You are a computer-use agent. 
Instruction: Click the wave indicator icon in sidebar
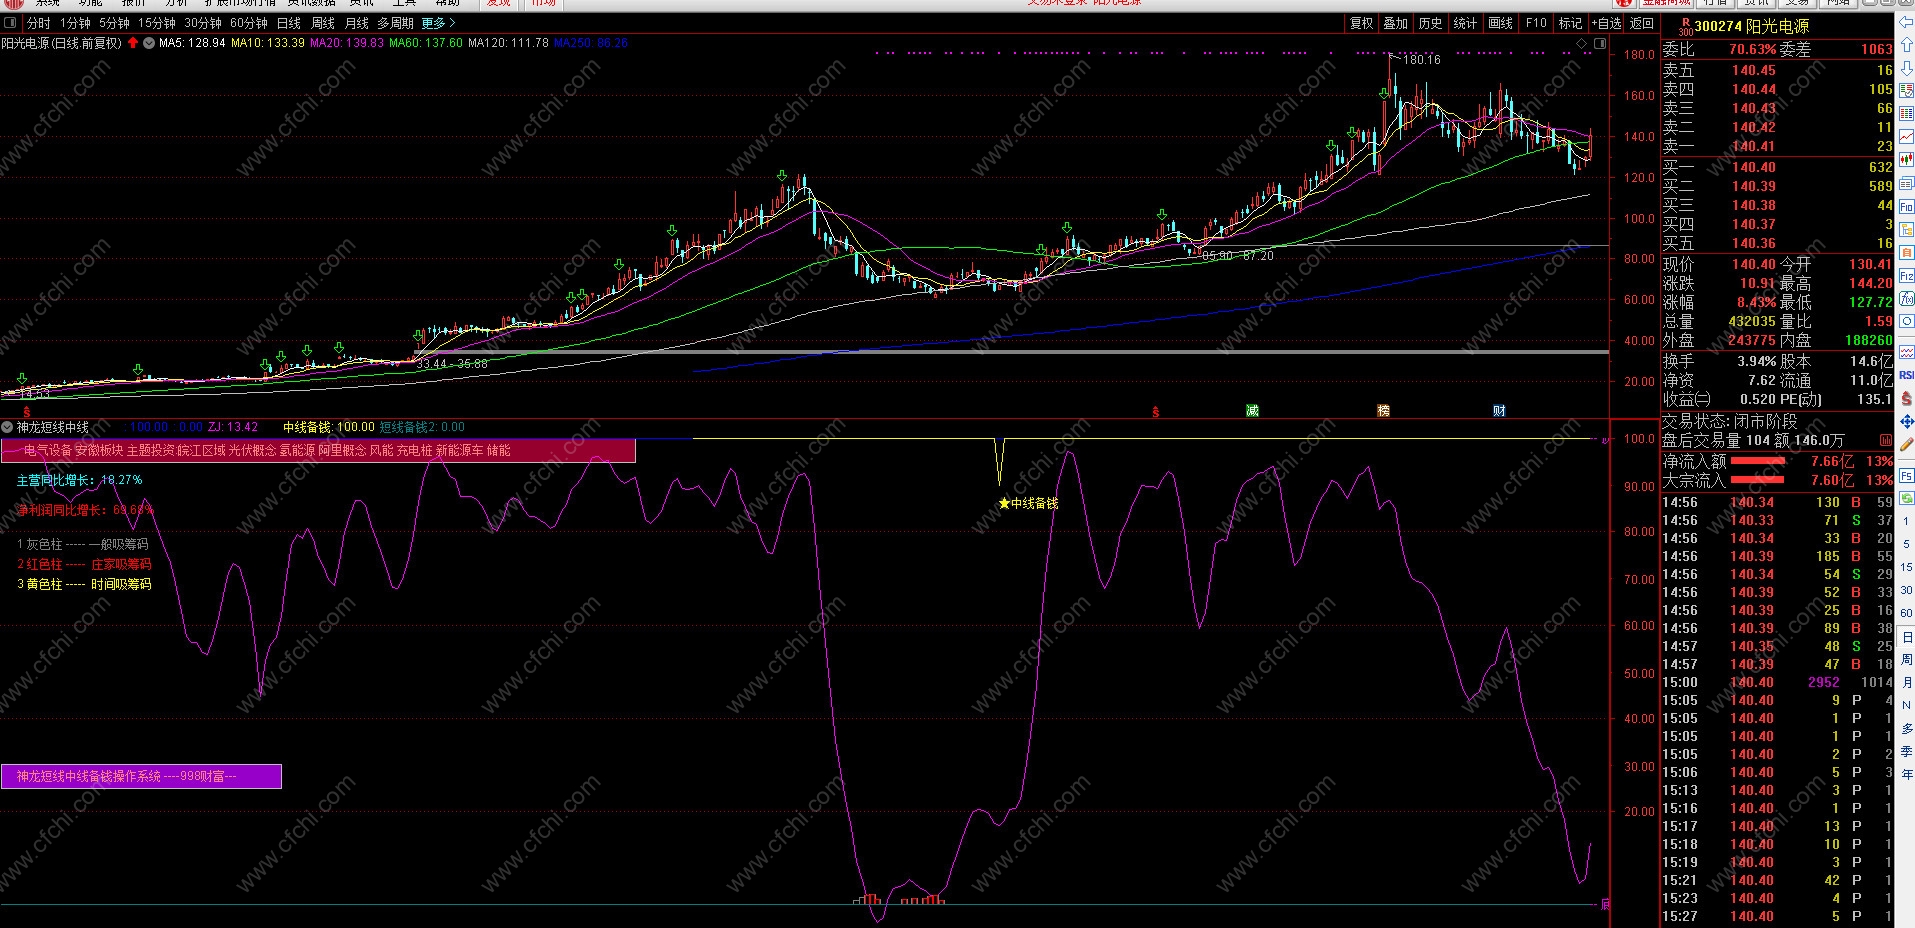1906,352
